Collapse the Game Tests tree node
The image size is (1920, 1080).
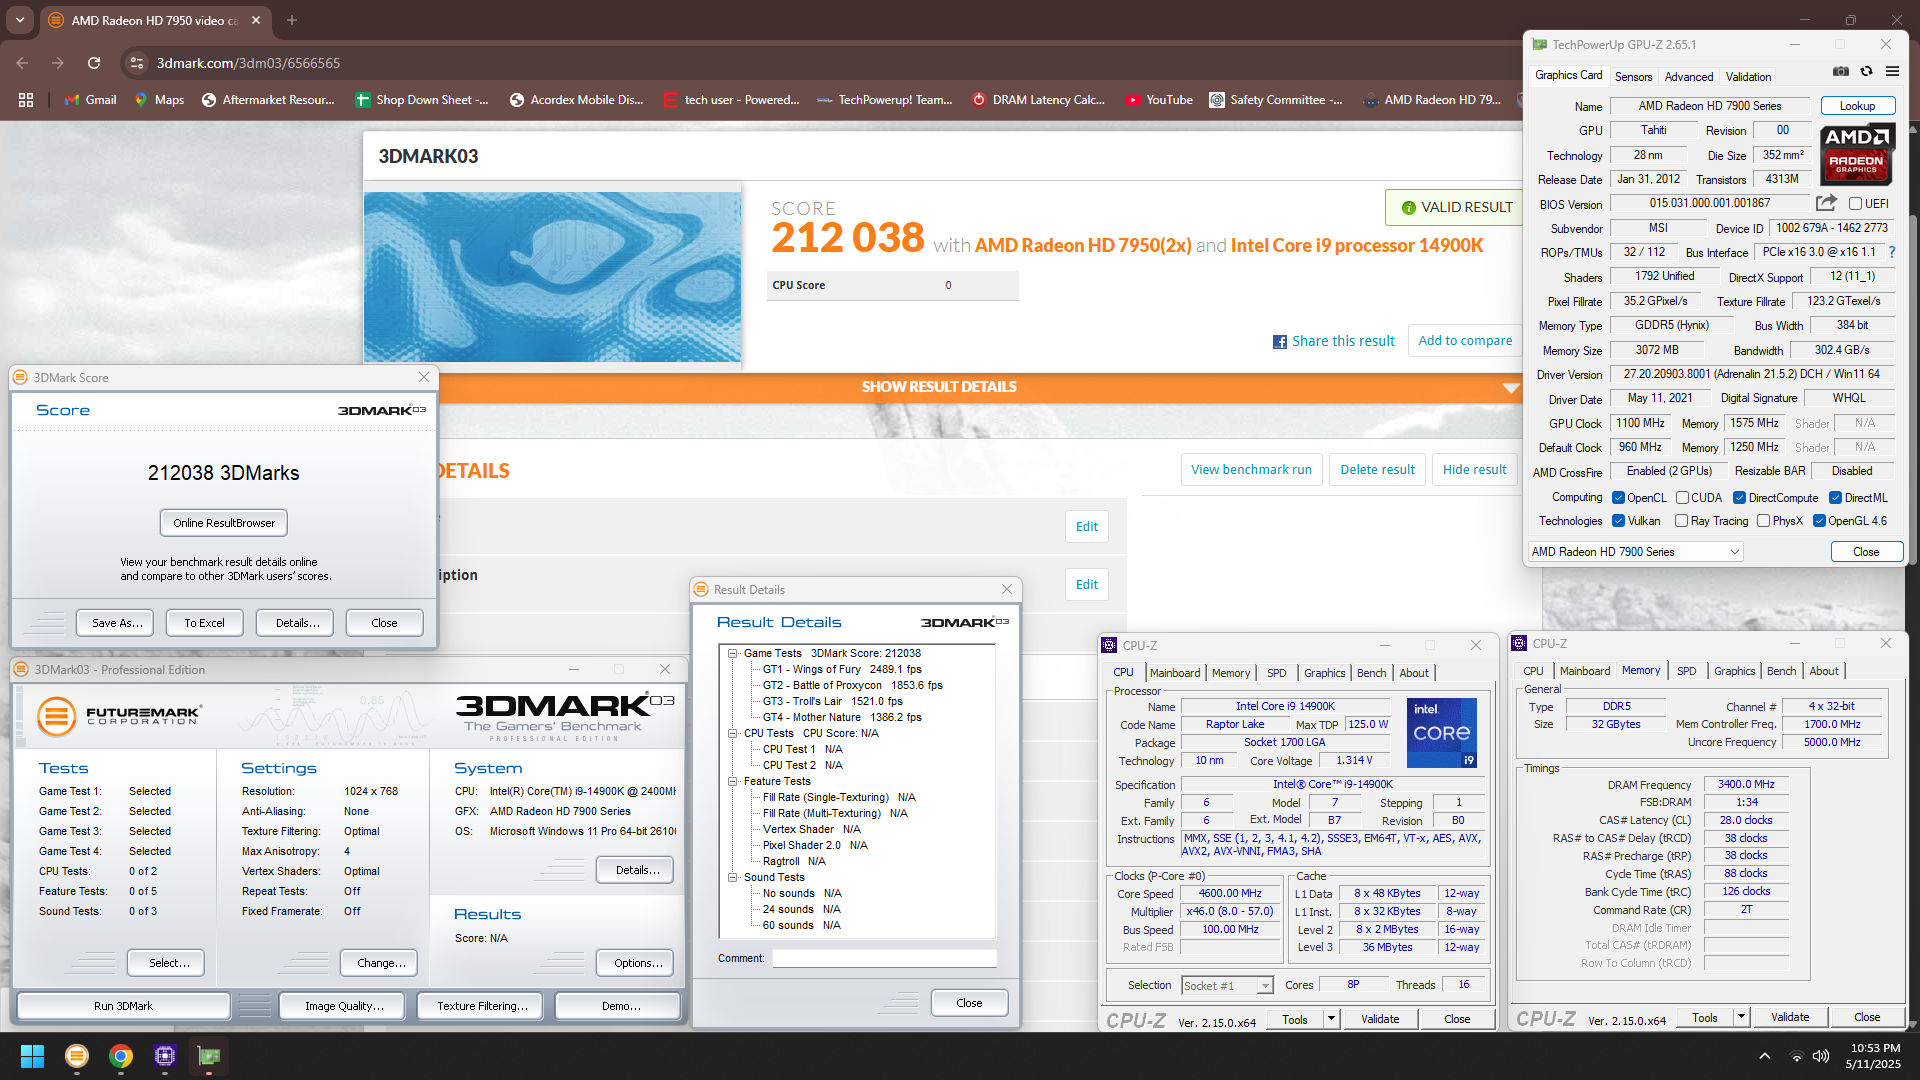pyautogui.click(x=732, y=653)
